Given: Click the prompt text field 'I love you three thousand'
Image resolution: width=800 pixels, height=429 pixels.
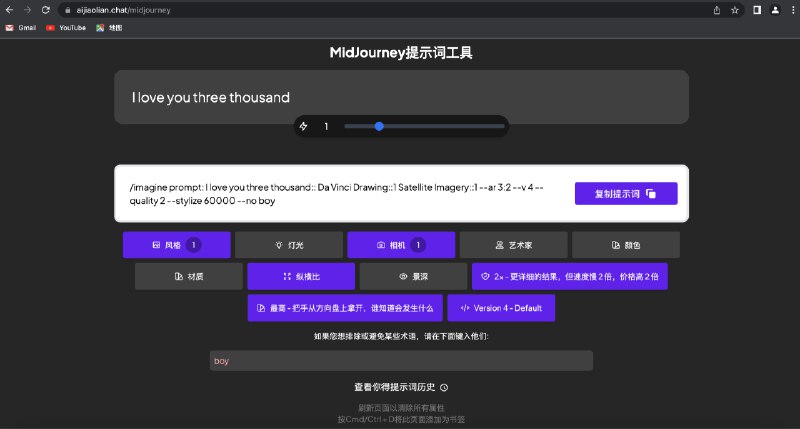Looking at the screenshot, I should coord(401,97).
